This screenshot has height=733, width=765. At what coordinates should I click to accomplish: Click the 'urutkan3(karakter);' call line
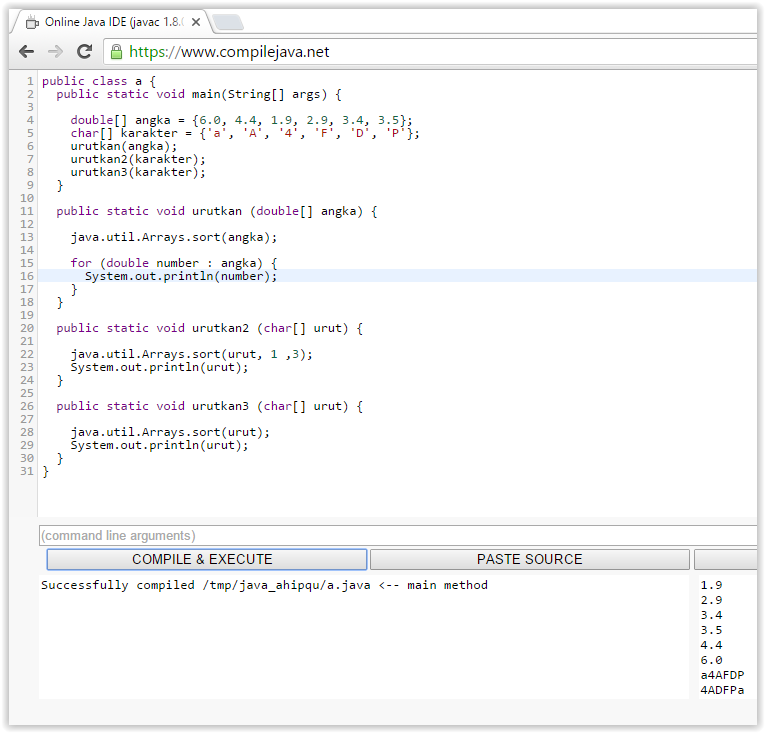tap(138, 172)
